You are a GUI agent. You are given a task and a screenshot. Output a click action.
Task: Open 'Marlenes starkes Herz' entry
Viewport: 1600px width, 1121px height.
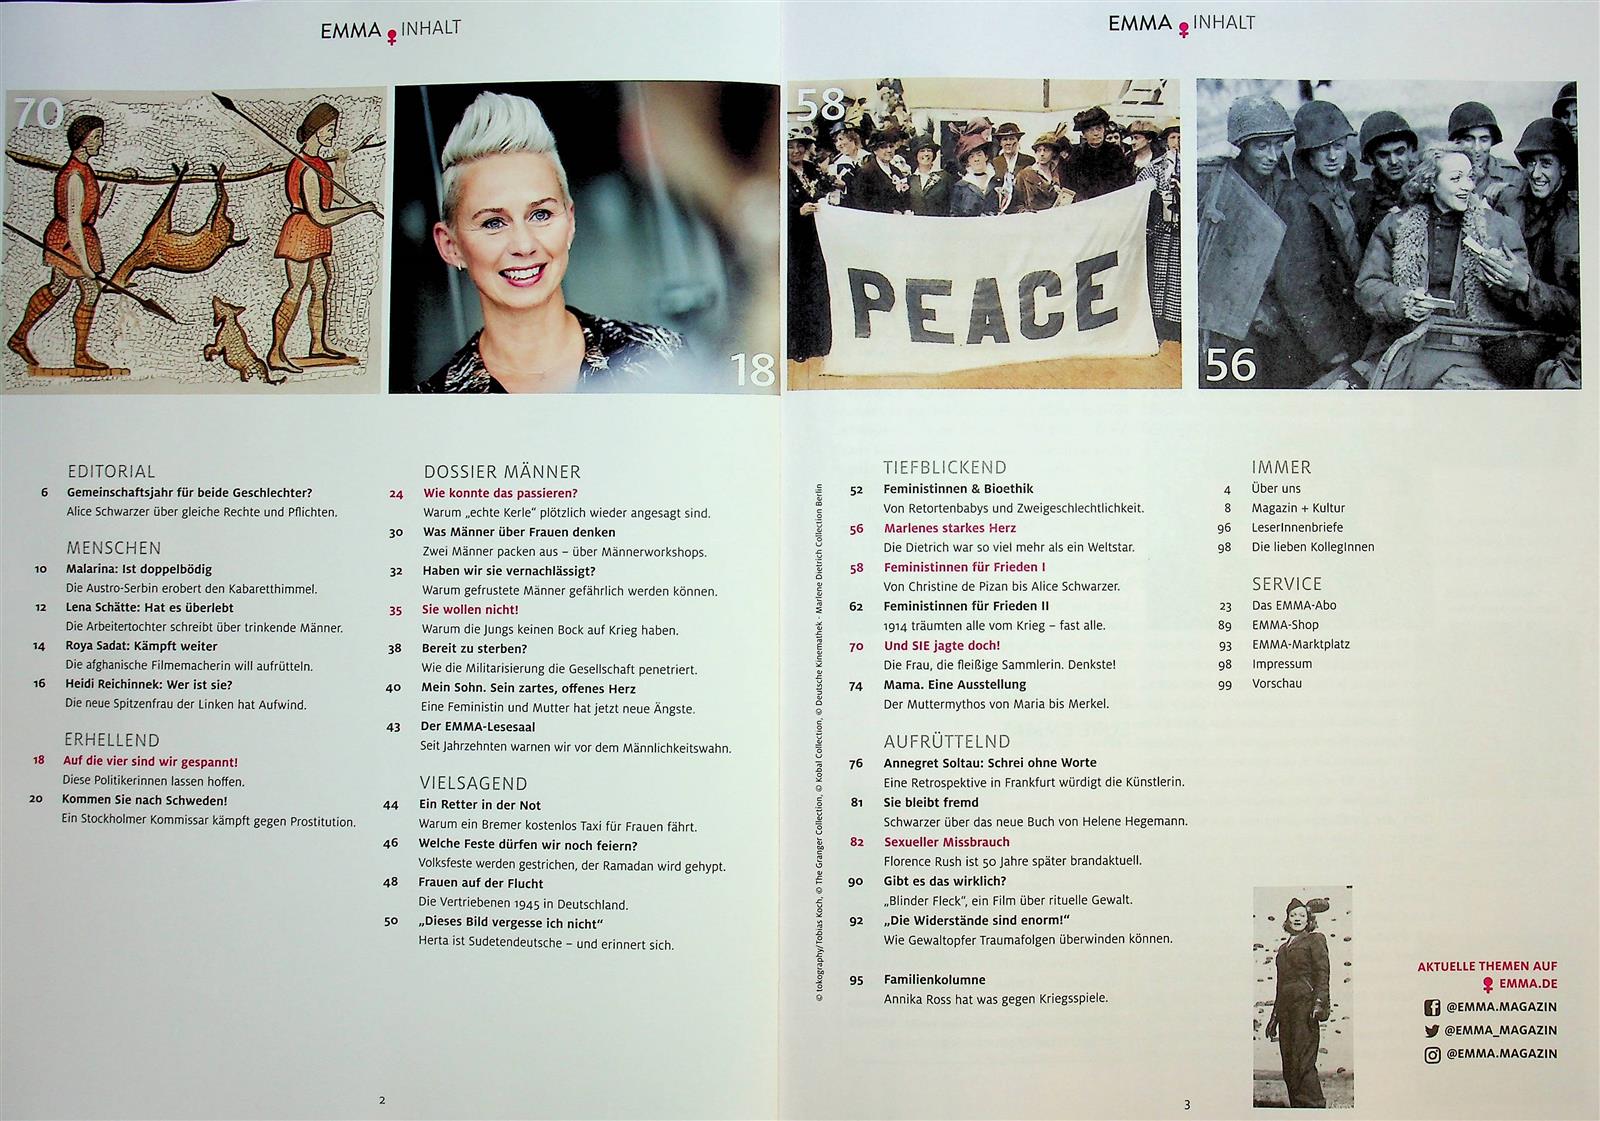pos(950,528)
